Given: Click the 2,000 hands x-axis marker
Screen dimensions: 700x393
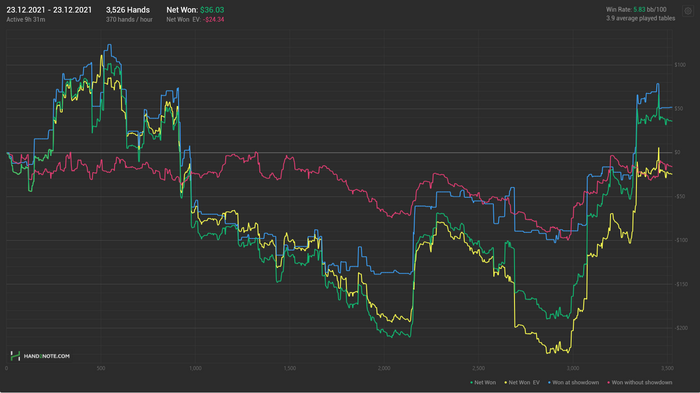Looking at the screenshot, I should pyautogui.click(x=384, y=368).
